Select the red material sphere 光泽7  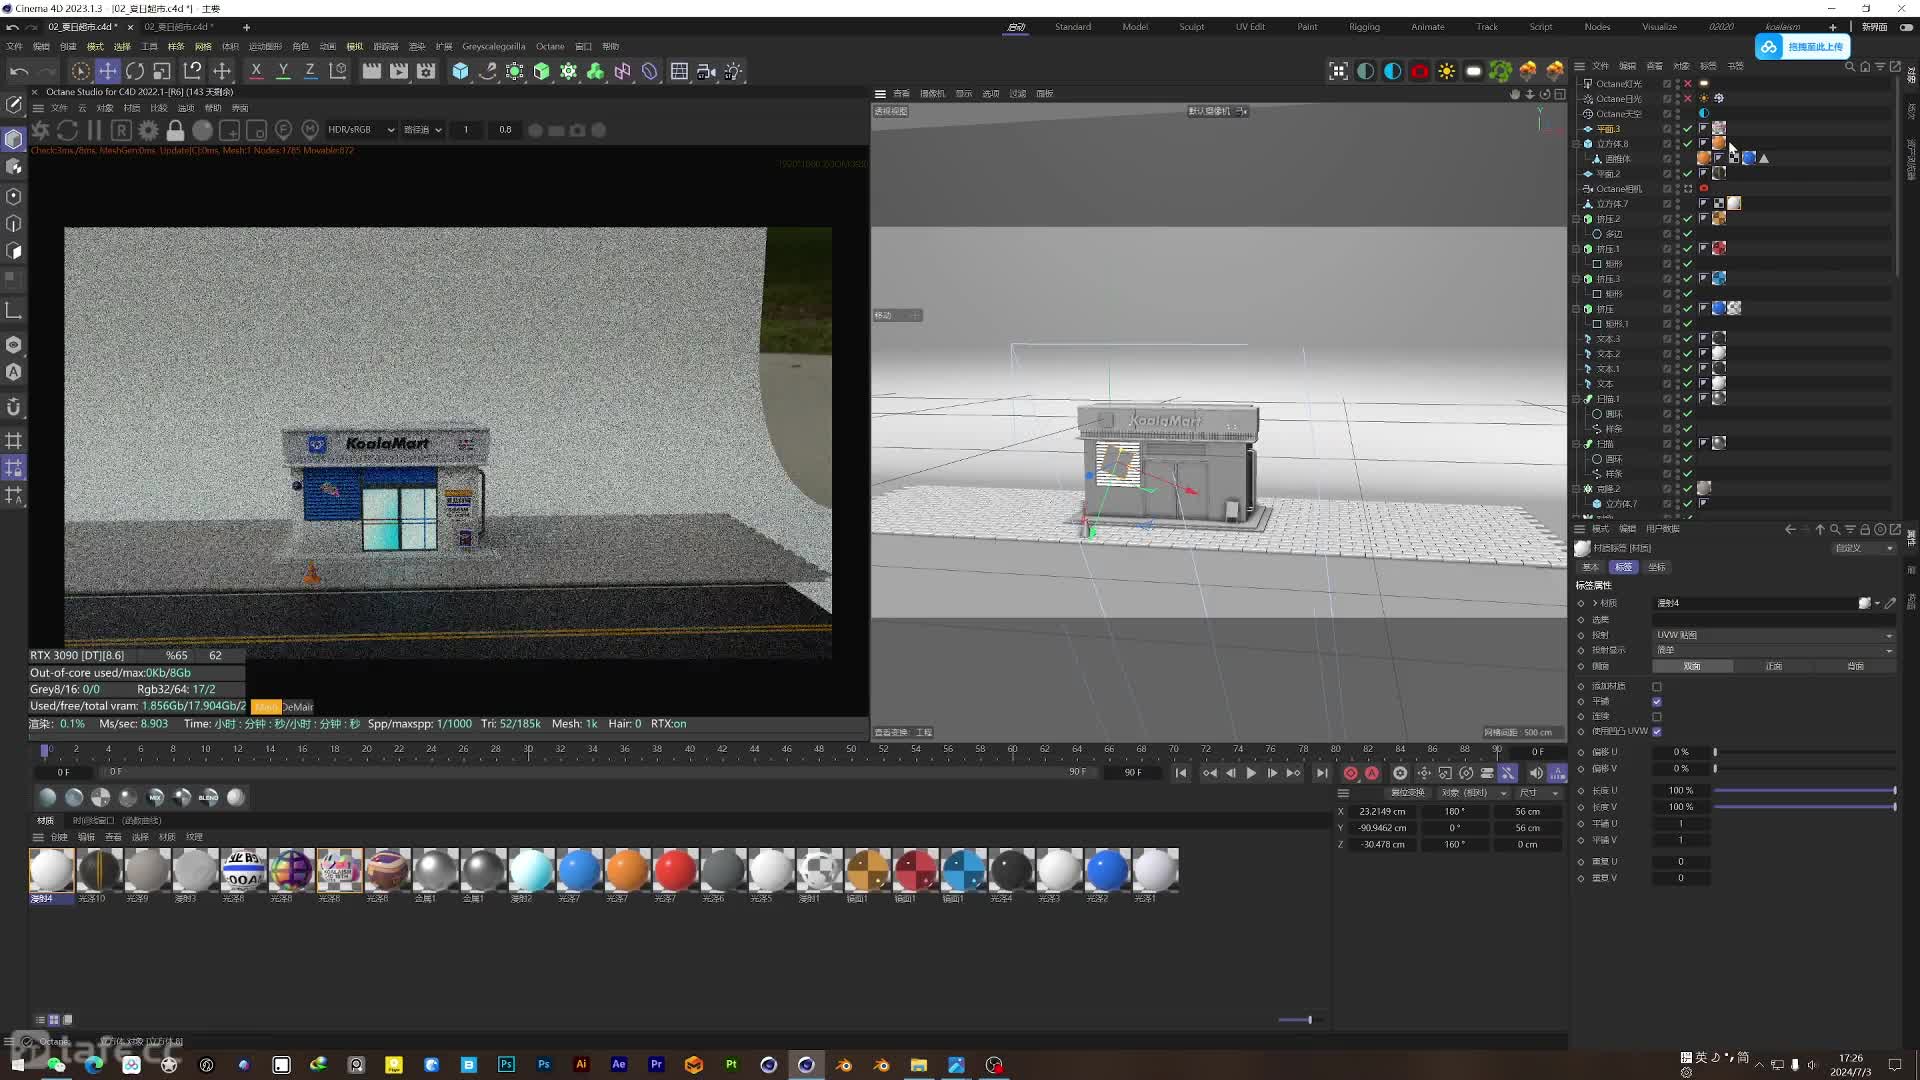[x=675, y=870]
